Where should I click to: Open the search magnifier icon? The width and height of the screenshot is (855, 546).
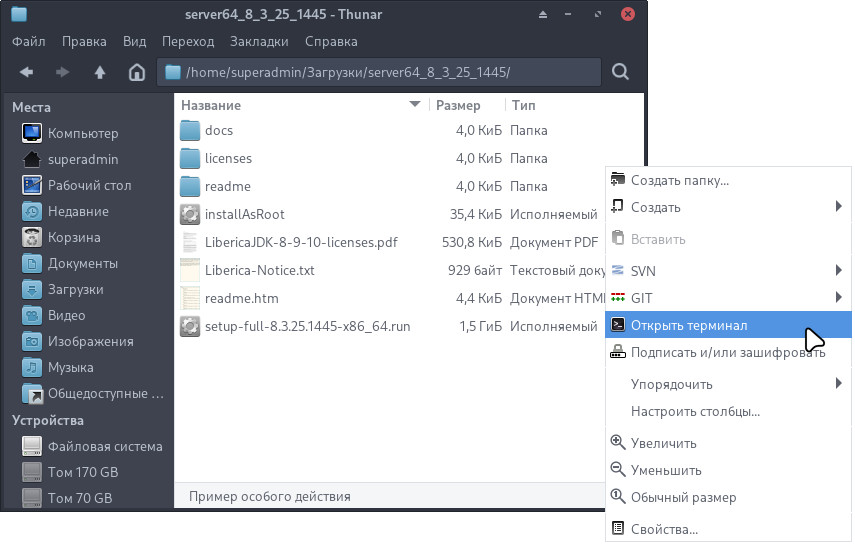pyautogui.click(x=620, y=72)
